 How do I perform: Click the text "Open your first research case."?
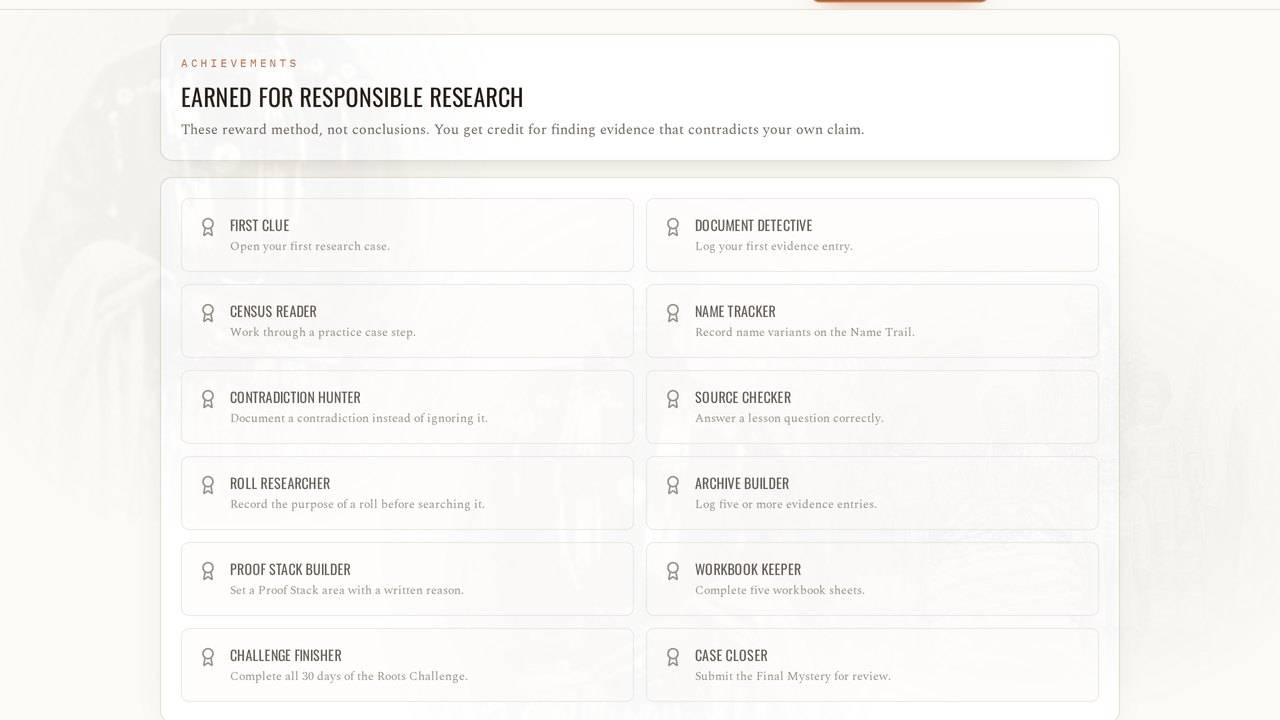coord(310,247)
